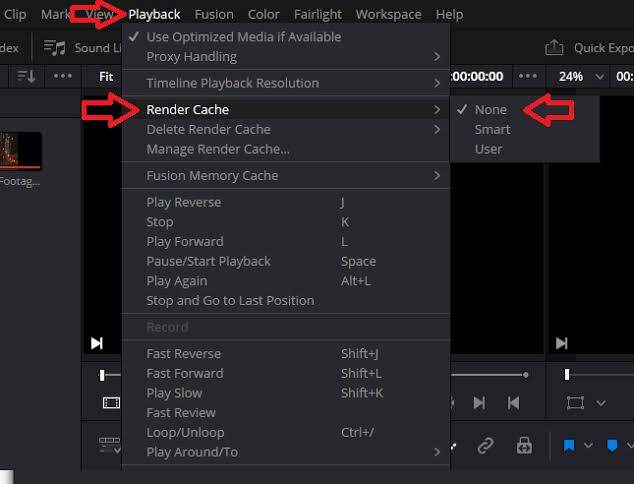Open source viewer Fit zoom dropdown
634x484 pixels.
(106, 76)
